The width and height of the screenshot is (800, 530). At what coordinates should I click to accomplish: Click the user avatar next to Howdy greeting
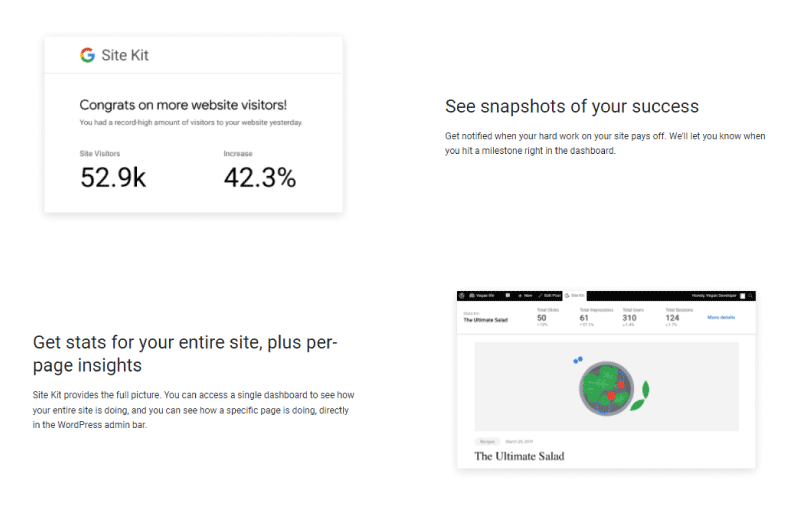[743, 296]
